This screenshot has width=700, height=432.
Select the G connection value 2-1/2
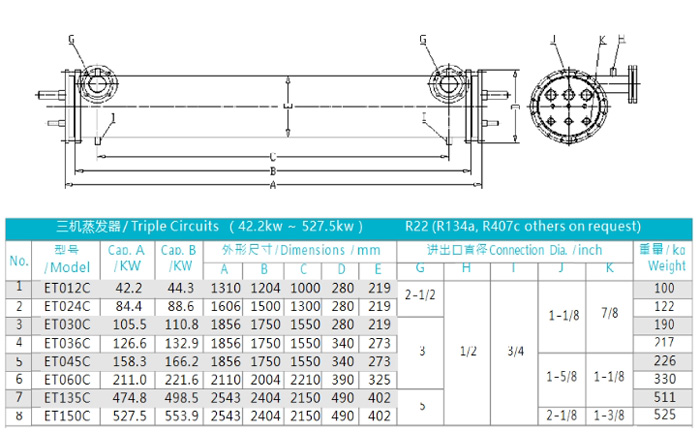(x=420, y=295)
